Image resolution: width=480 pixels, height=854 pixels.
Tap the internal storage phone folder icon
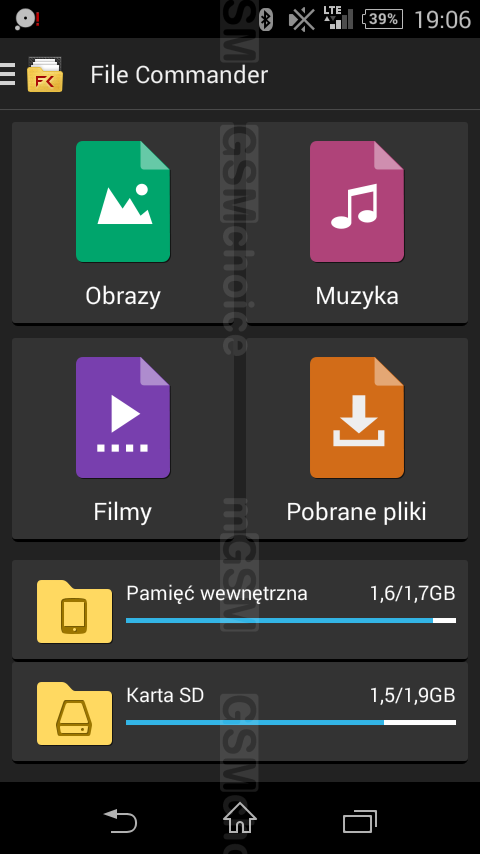pyautogui.click(x=75, y=612)
